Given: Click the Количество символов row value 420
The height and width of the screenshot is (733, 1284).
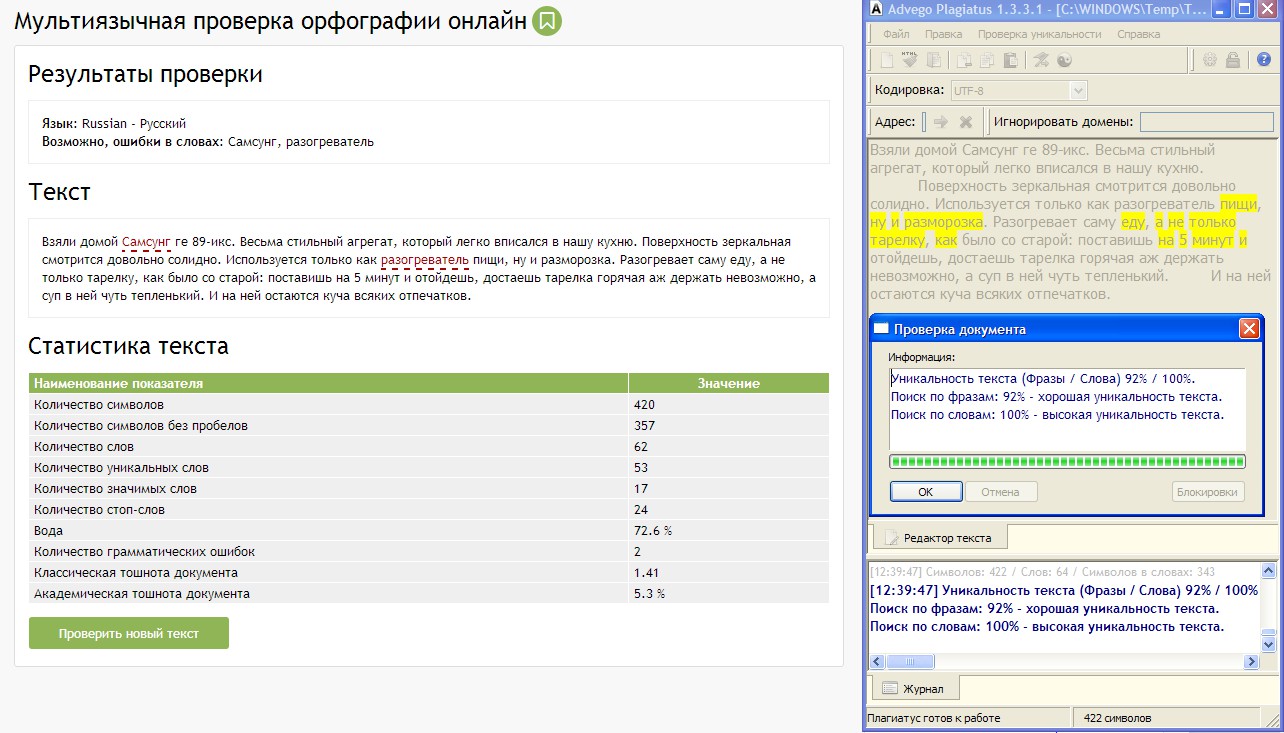Looking at the screenshot, I should (x=644, y=405).
